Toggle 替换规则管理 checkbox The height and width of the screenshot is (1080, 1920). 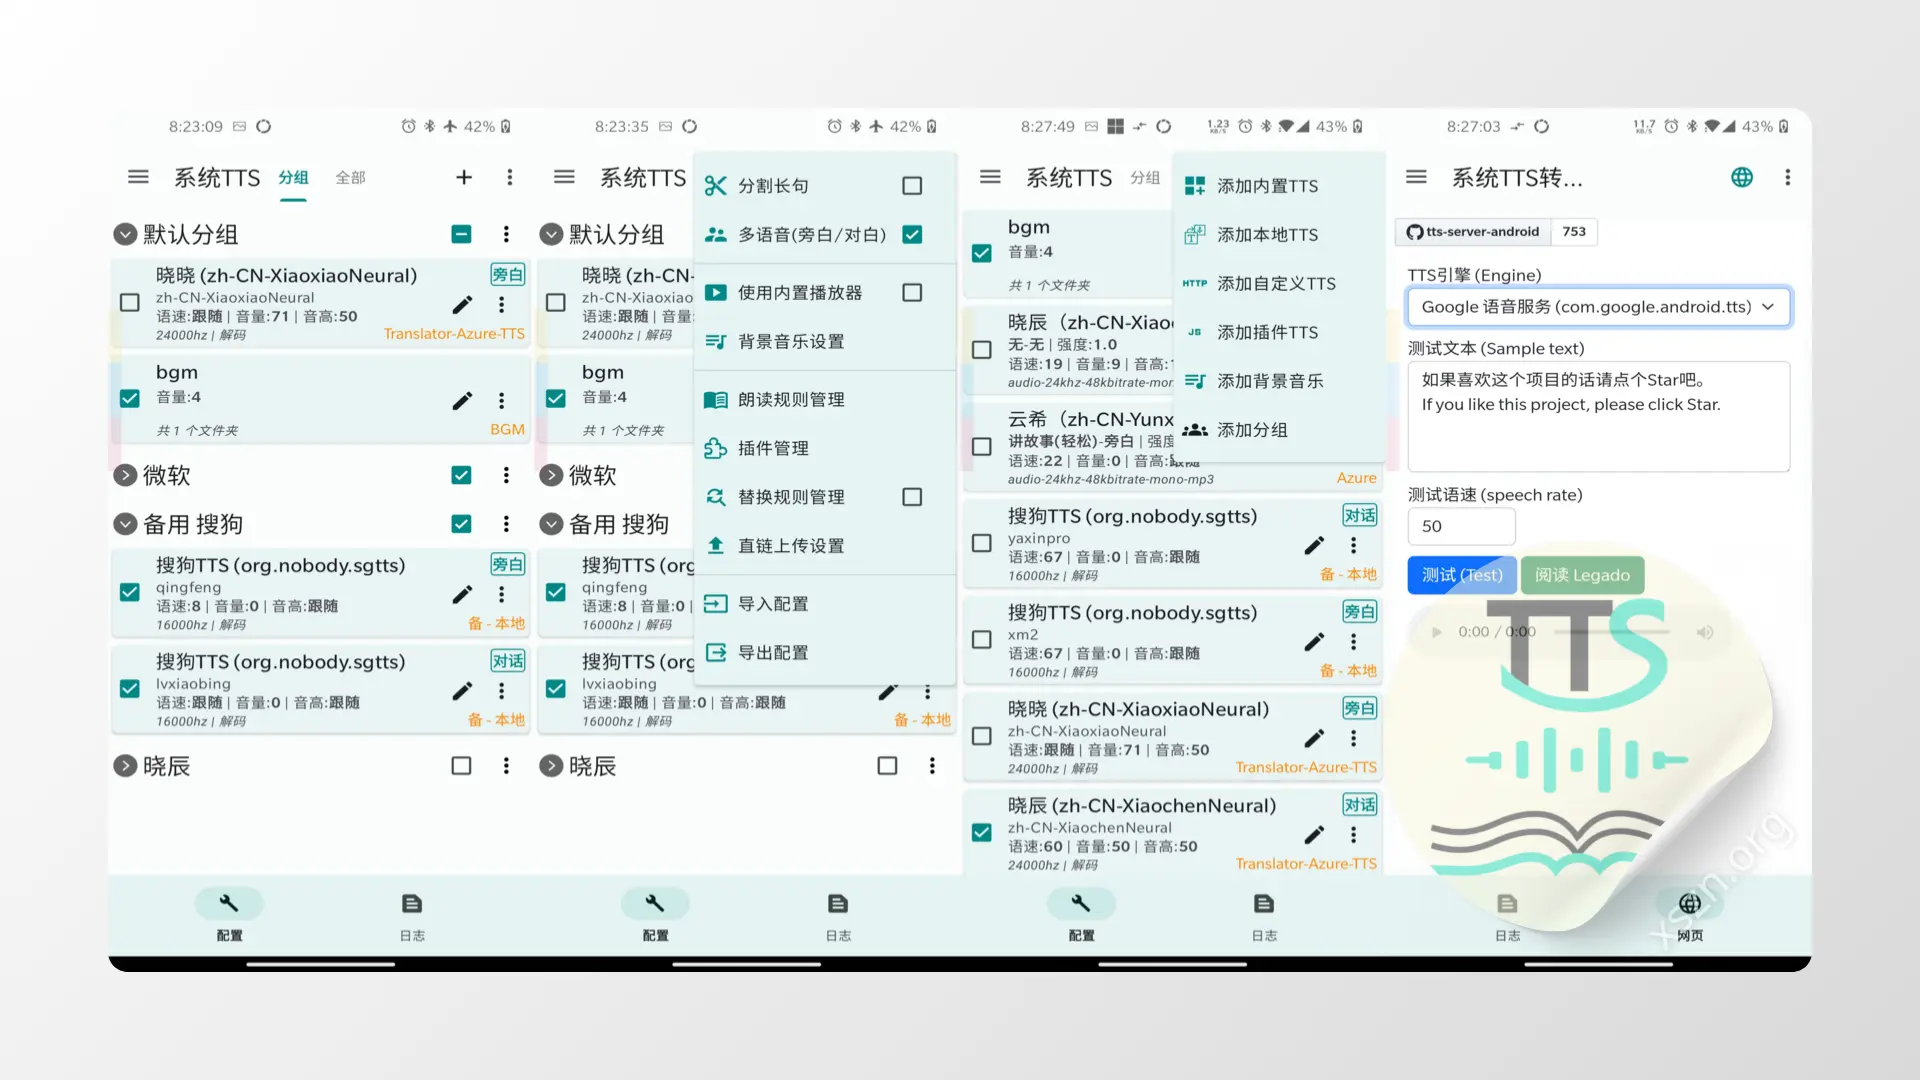coord(912,497)
